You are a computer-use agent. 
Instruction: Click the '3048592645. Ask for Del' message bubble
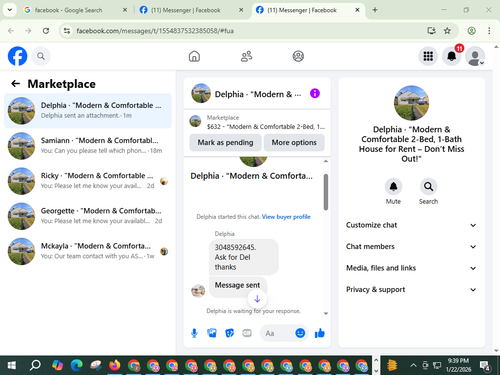pos(244,257)
